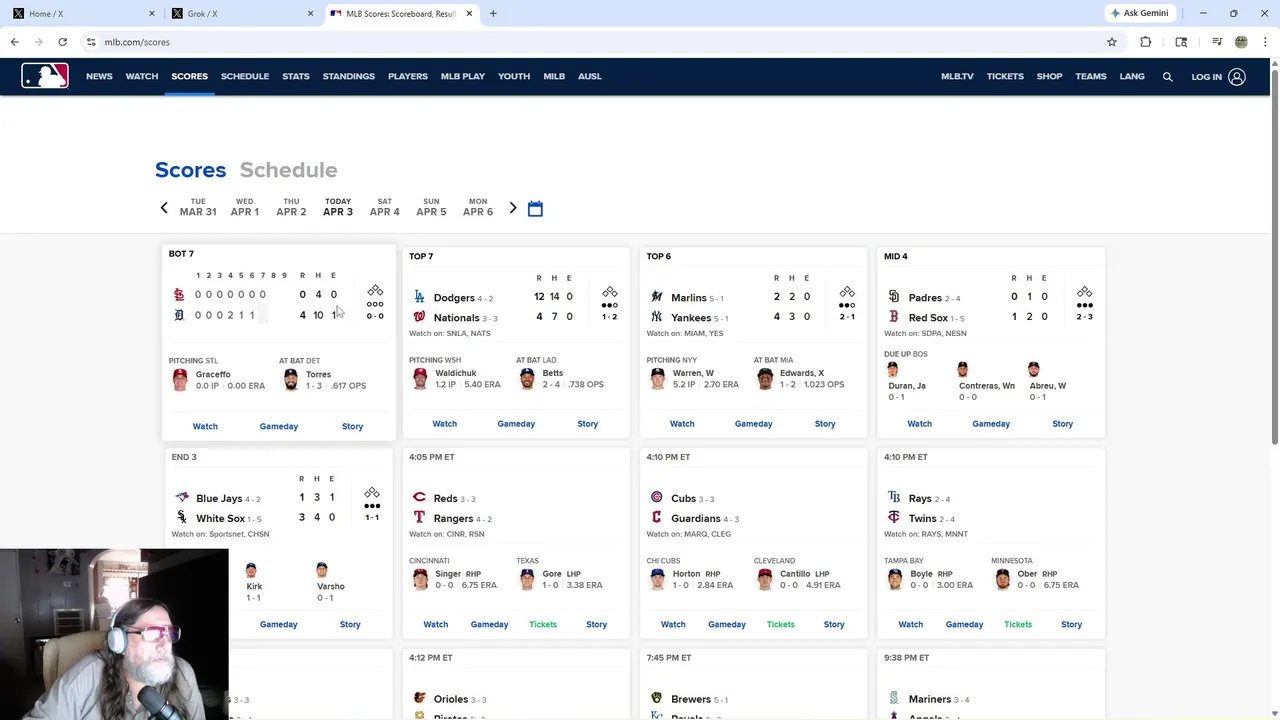Open Gameday for Dodgers vs Nationals
The height and width of the screenshot is (720, 1280).
pyautogui.click(x=516, y=424)
